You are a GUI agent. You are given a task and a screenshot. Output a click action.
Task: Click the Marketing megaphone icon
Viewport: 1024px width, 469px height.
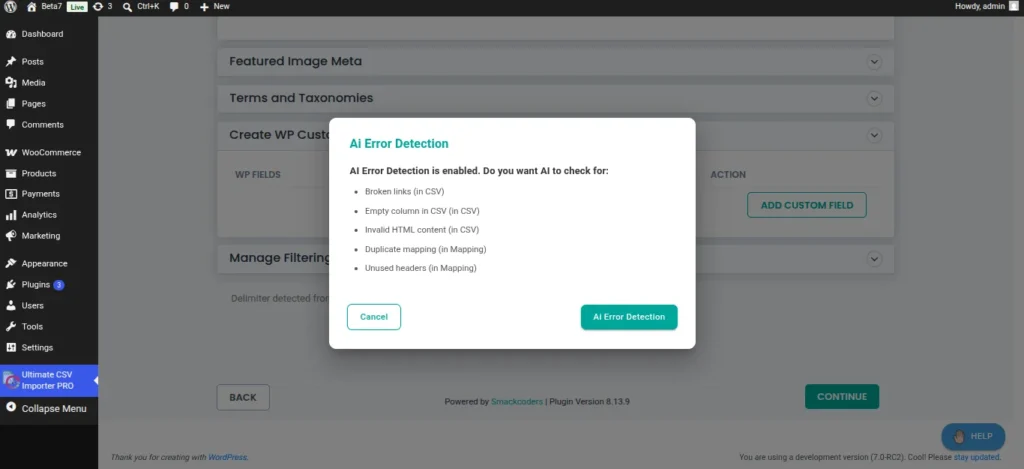click(10, 236)
